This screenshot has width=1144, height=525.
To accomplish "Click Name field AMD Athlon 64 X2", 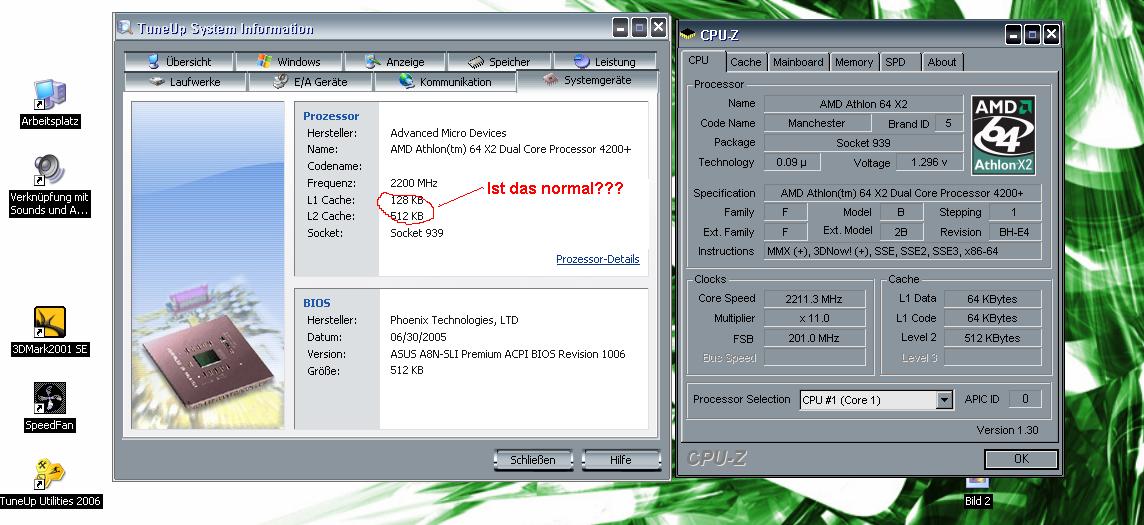I will [x=863, y=104].
